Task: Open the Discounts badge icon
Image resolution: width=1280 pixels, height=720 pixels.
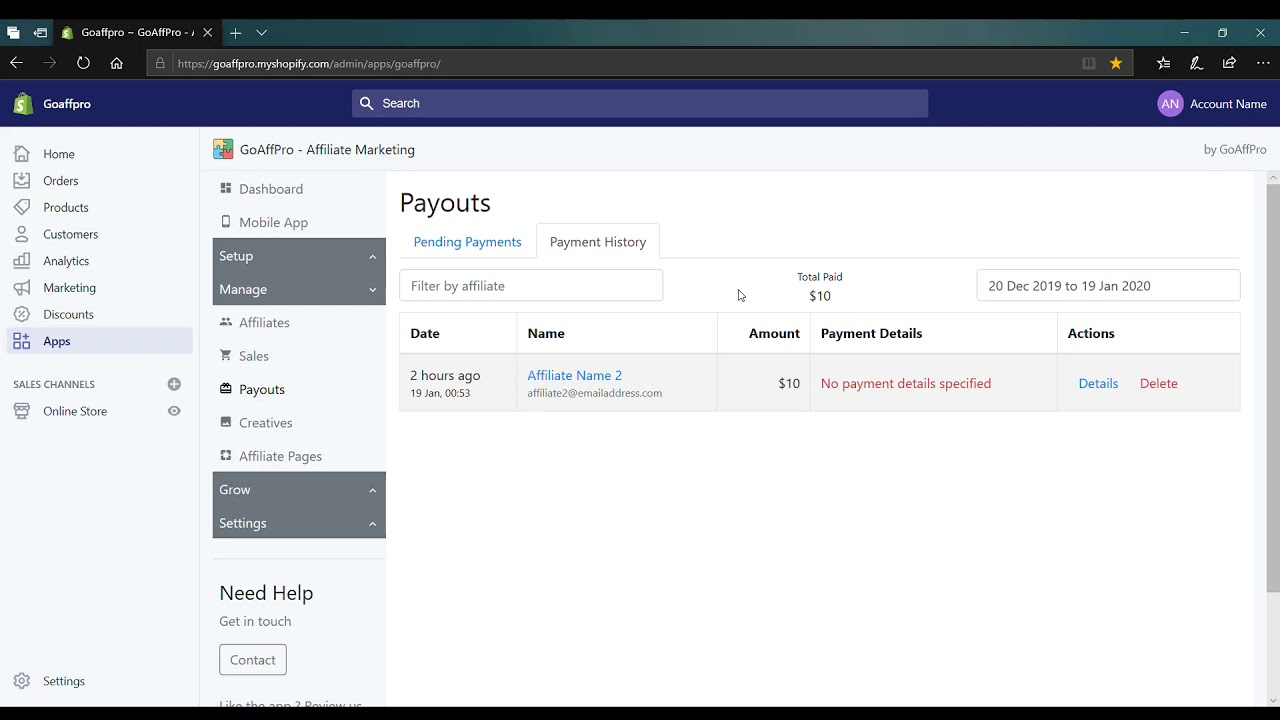Action: tap(22, 314)
